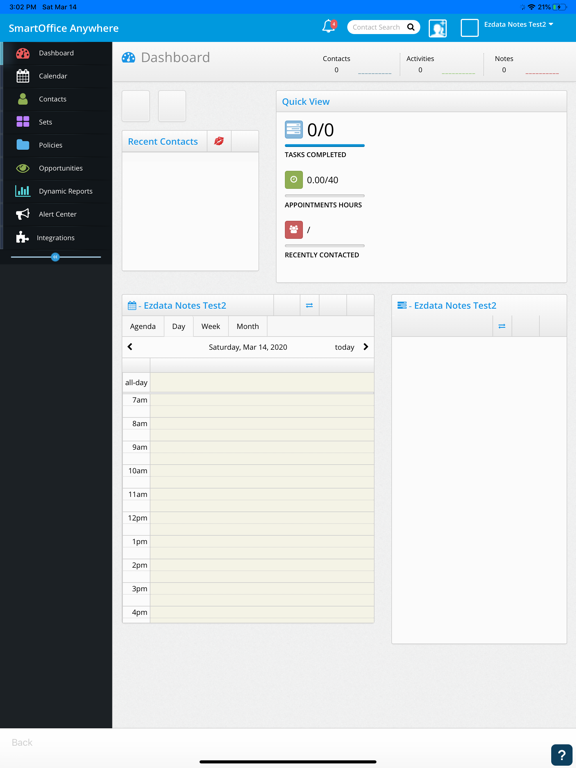
Task: Click the Saturday, Mar 14, 2020 date label
Action: 248,347
